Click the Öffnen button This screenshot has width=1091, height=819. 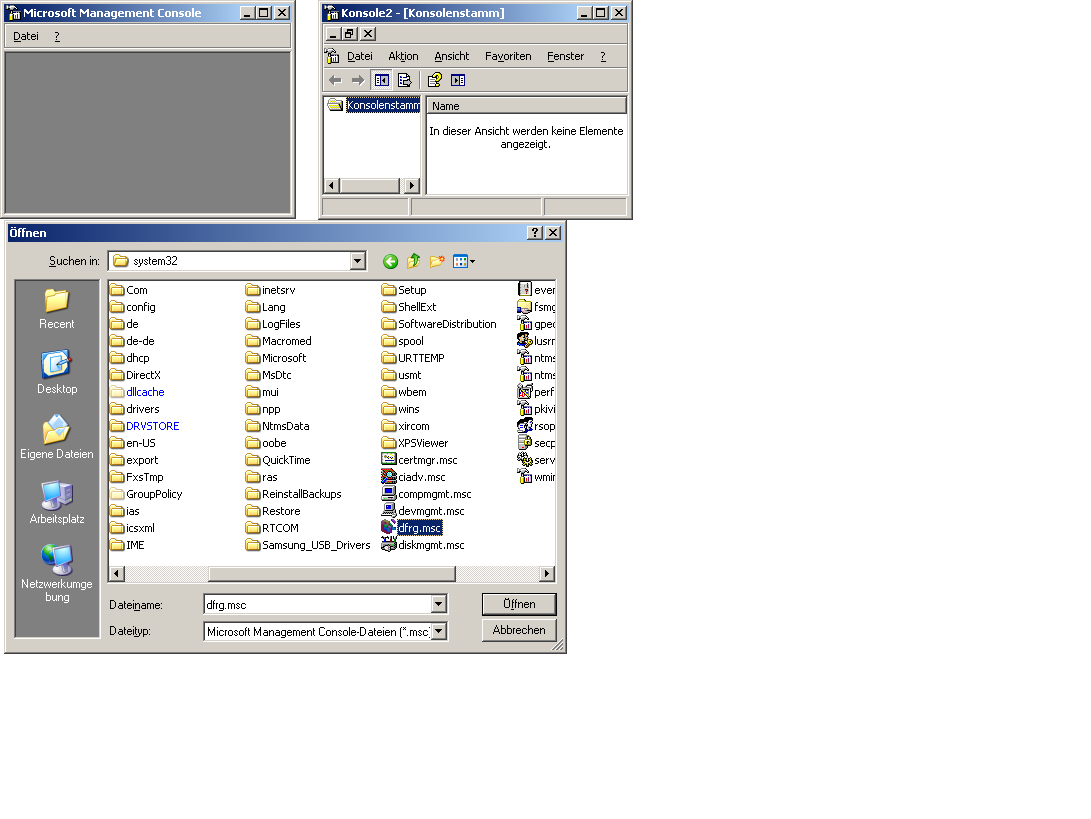(x=519, y=604)
